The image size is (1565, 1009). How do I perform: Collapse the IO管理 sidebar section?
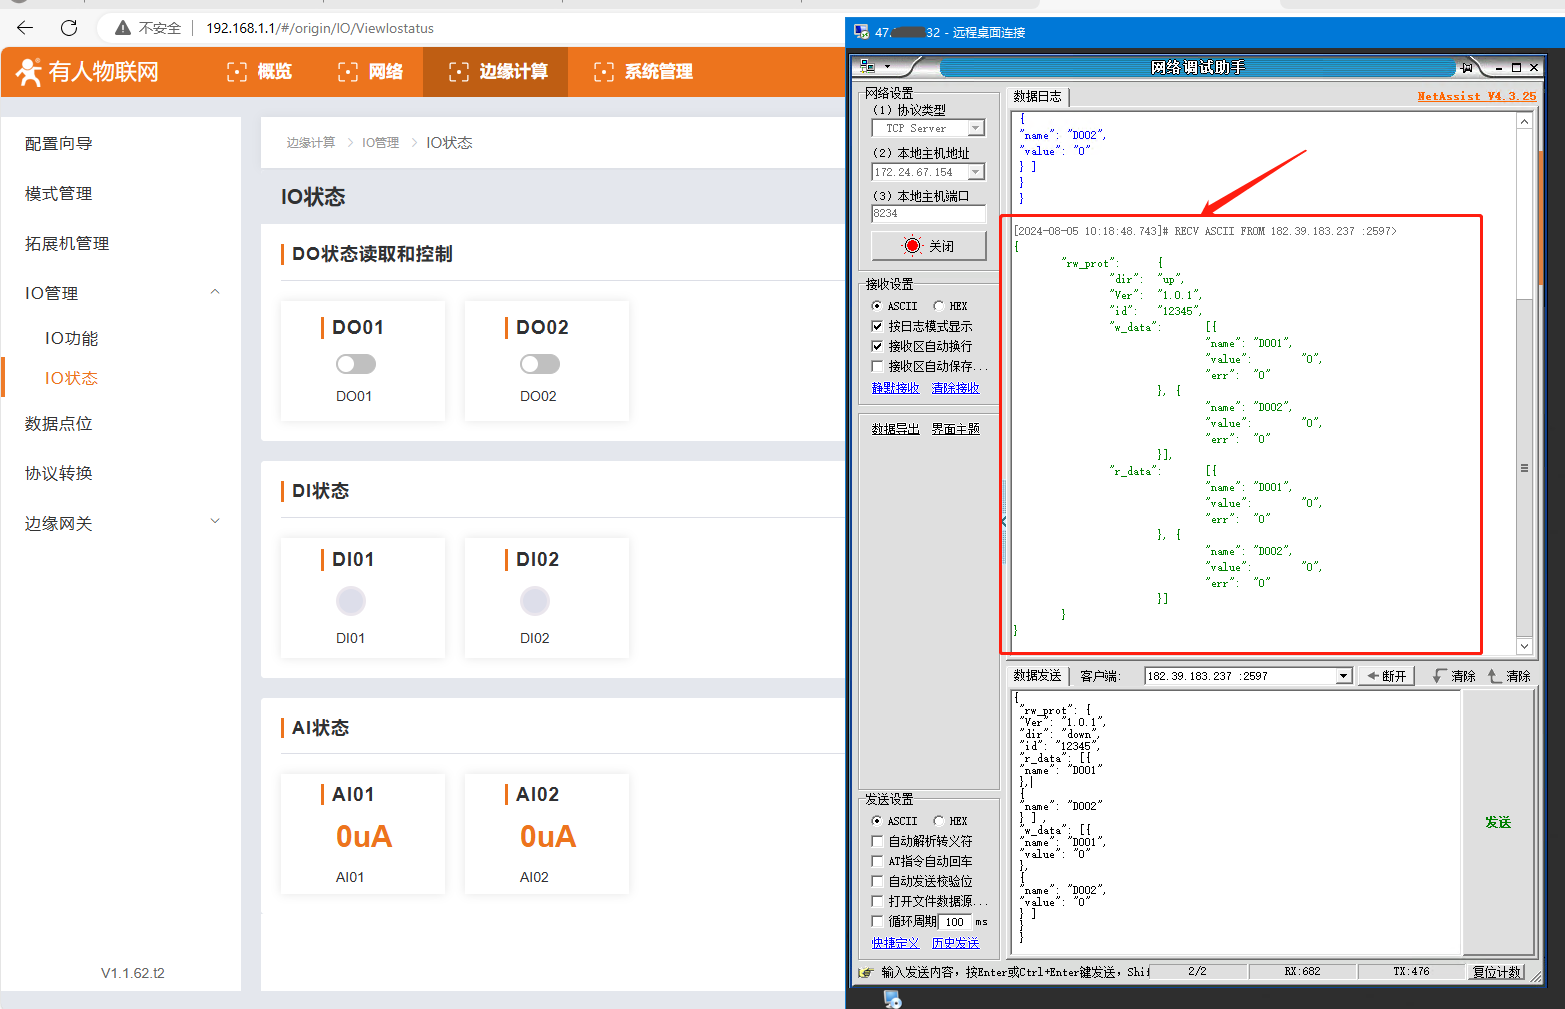point(214,293)
